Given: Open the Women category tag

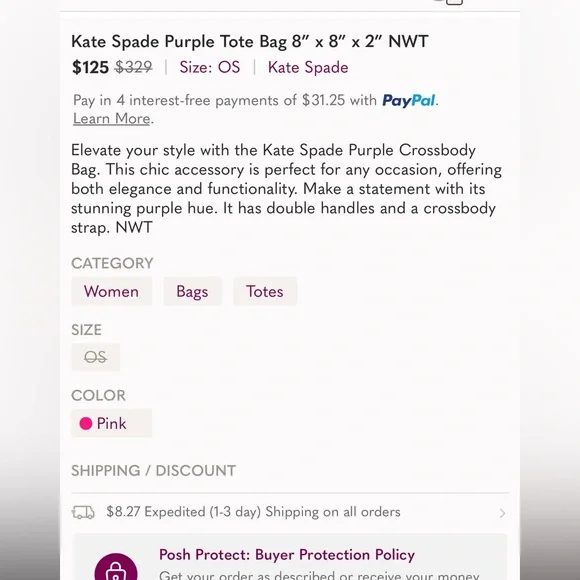Looking at the screenshot, I should pyautogui.click(x=111, y=291).
